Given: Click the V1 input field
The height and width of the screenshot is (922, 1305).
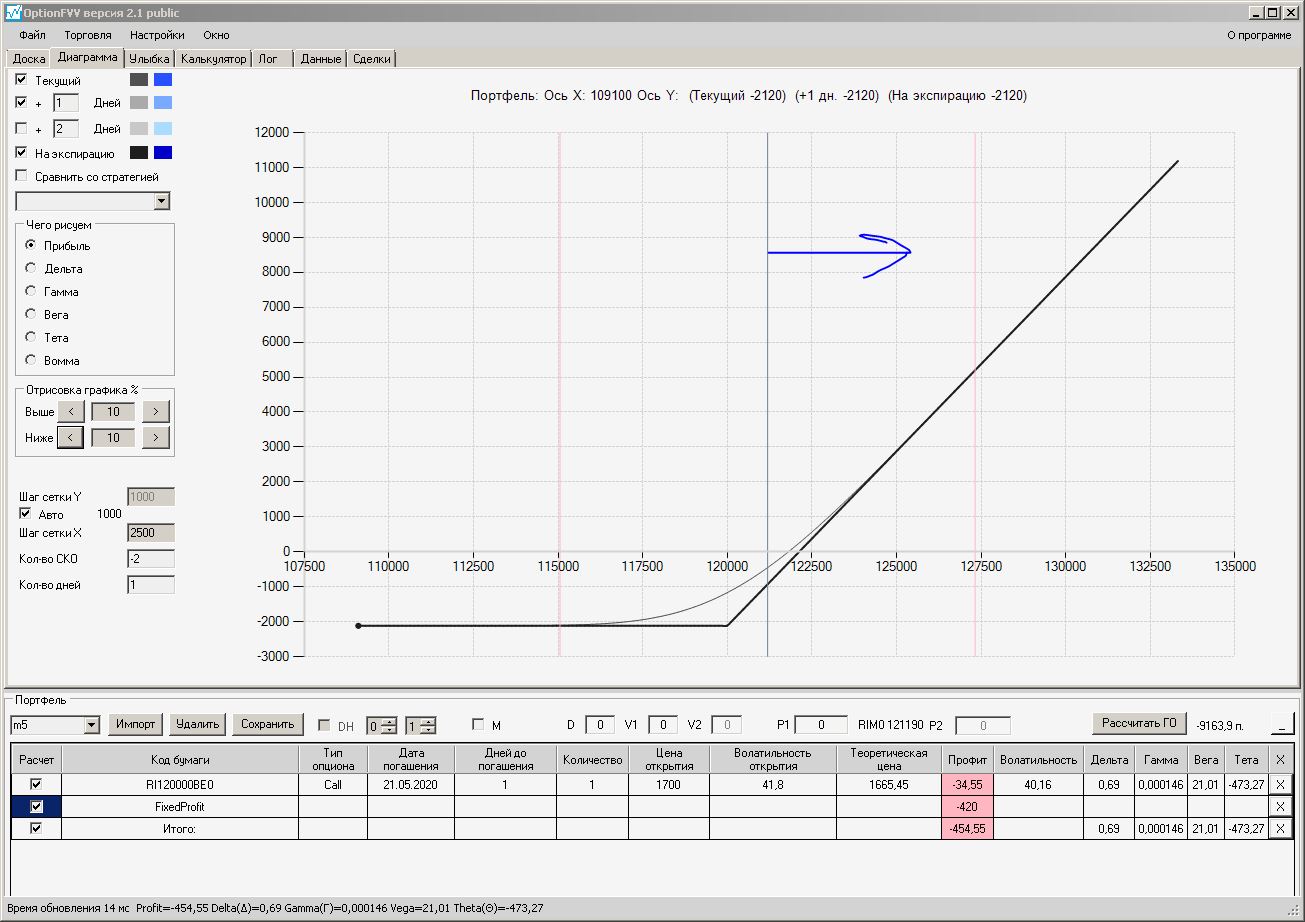Looking at the screenshot, I should point(663,725).
